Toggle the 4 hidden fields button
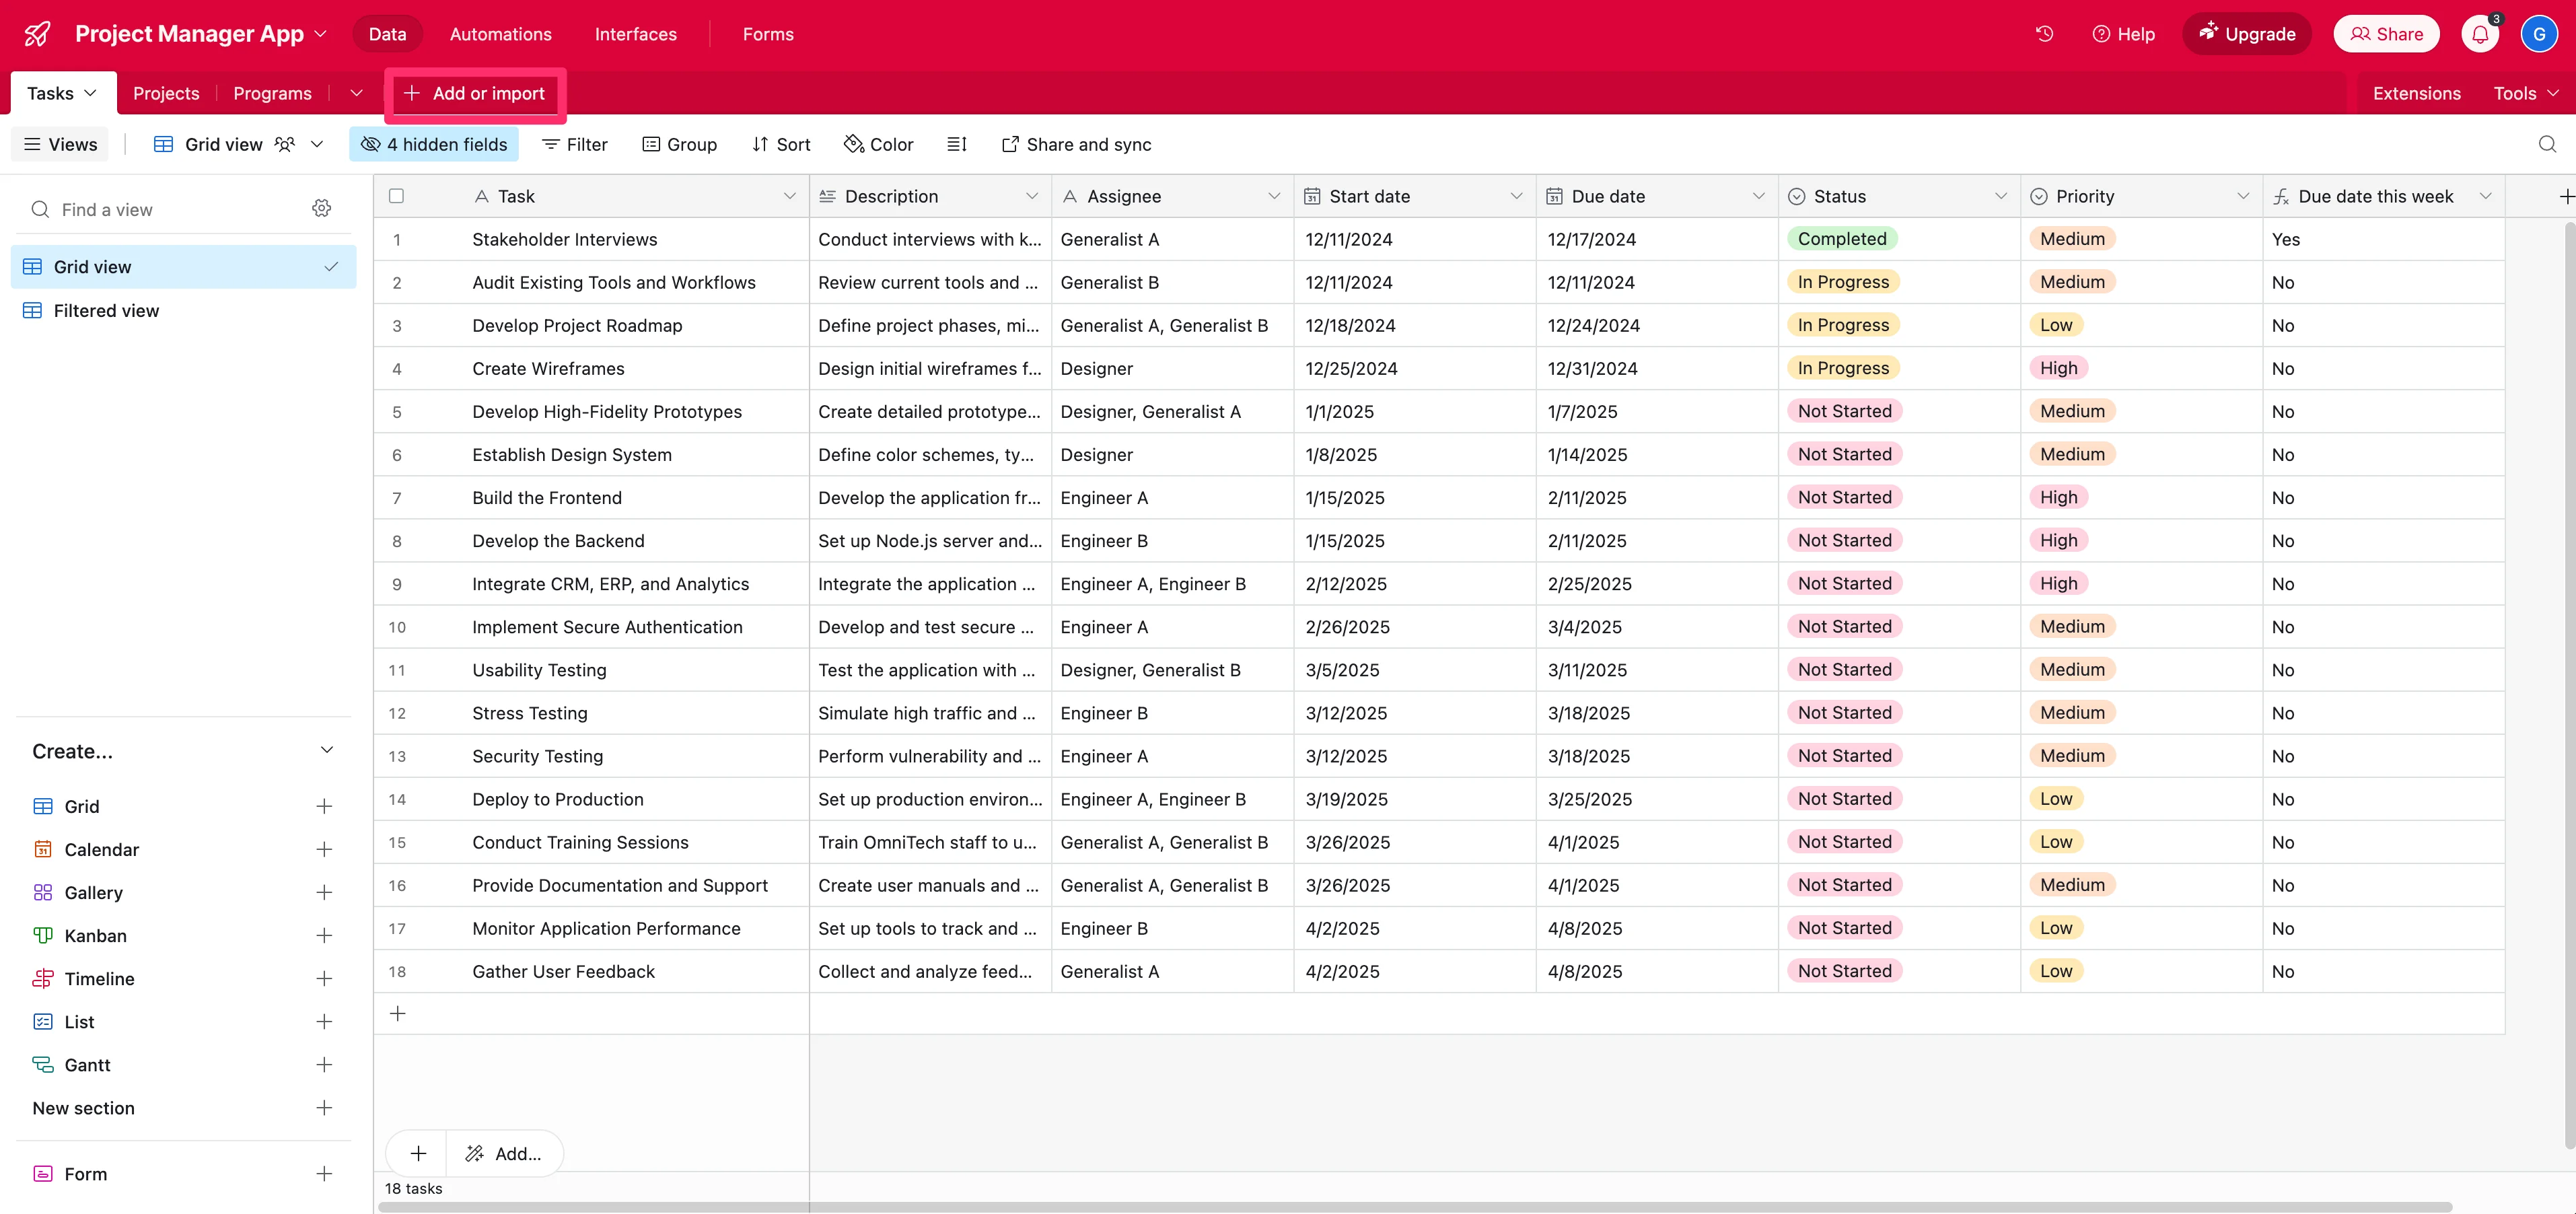 [434, 144]
